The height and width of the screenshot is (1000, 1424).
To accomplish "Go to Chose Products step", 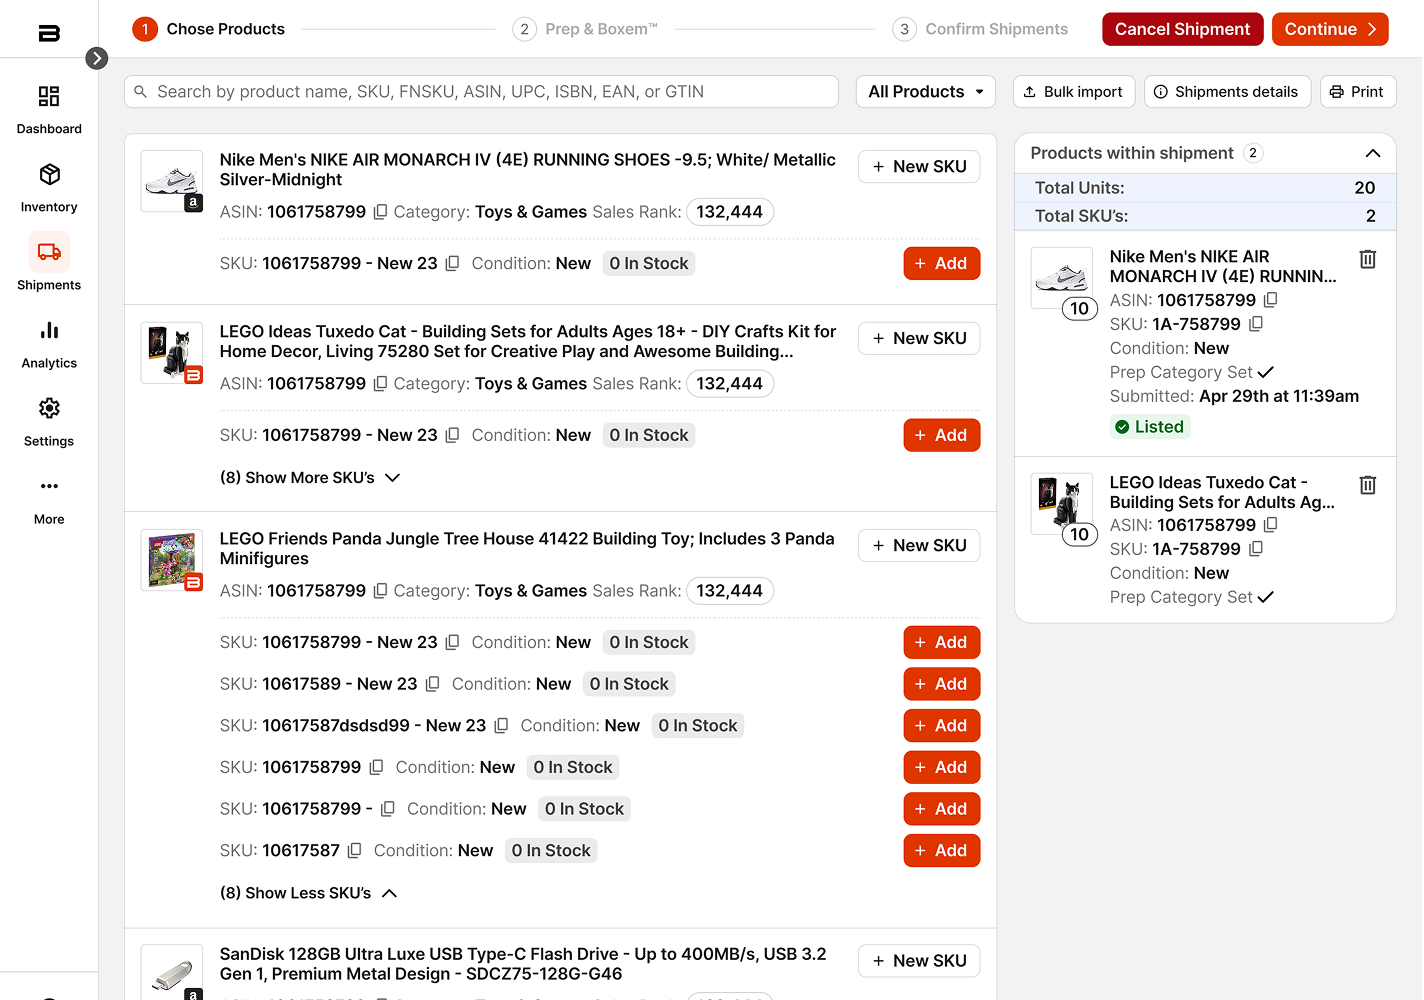I will click(209, 29).
